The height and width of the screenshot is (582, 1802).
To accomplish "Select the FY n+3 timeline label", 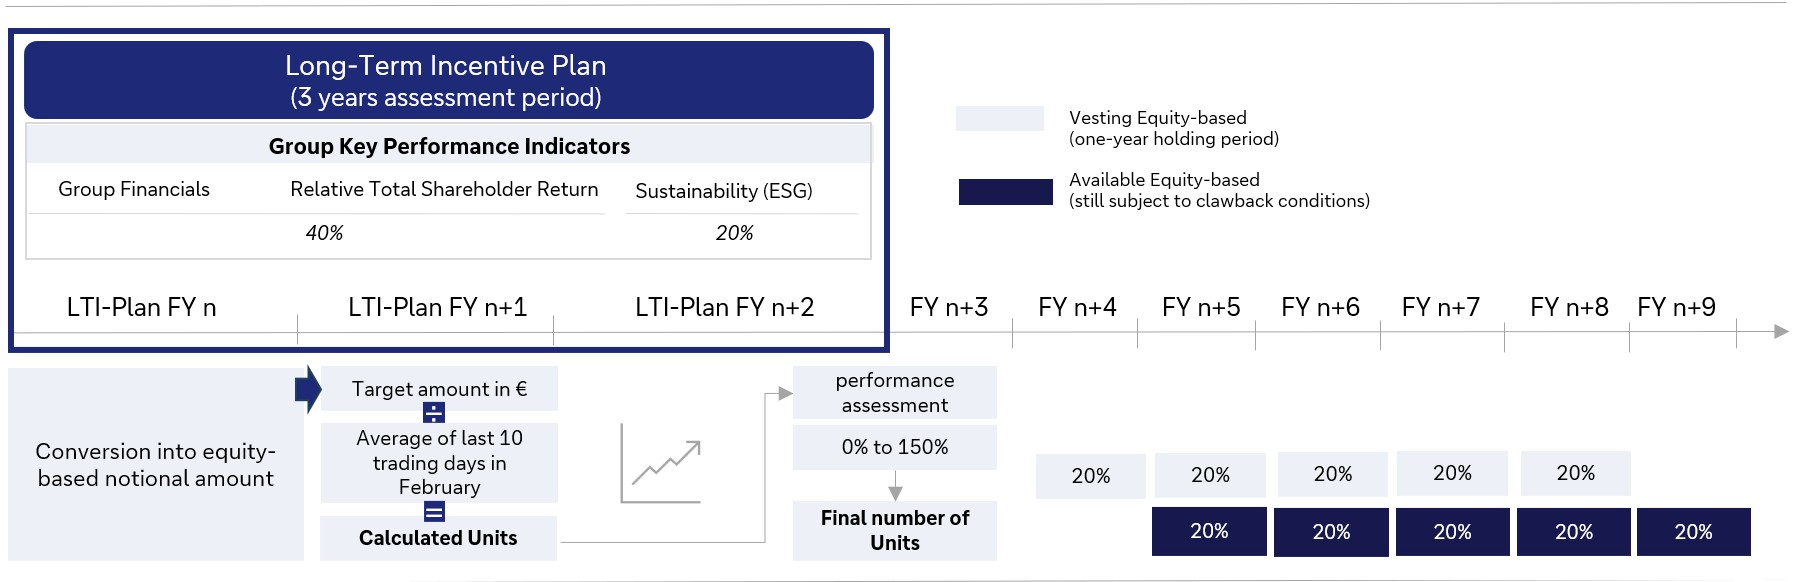I will click(948, 307).
